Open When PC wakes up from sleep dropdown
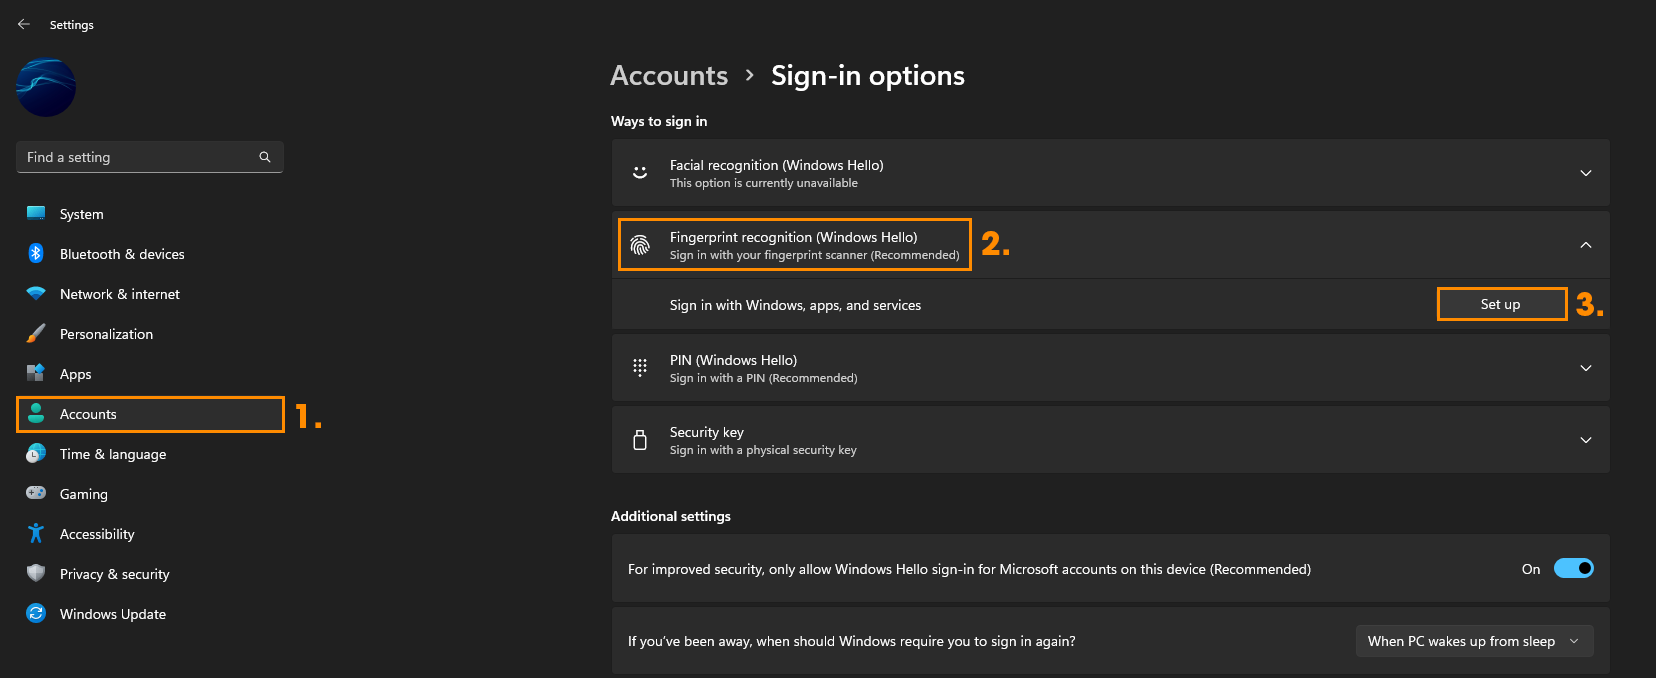Viewport: 1656px width, 678px height. click(1475, 641)
